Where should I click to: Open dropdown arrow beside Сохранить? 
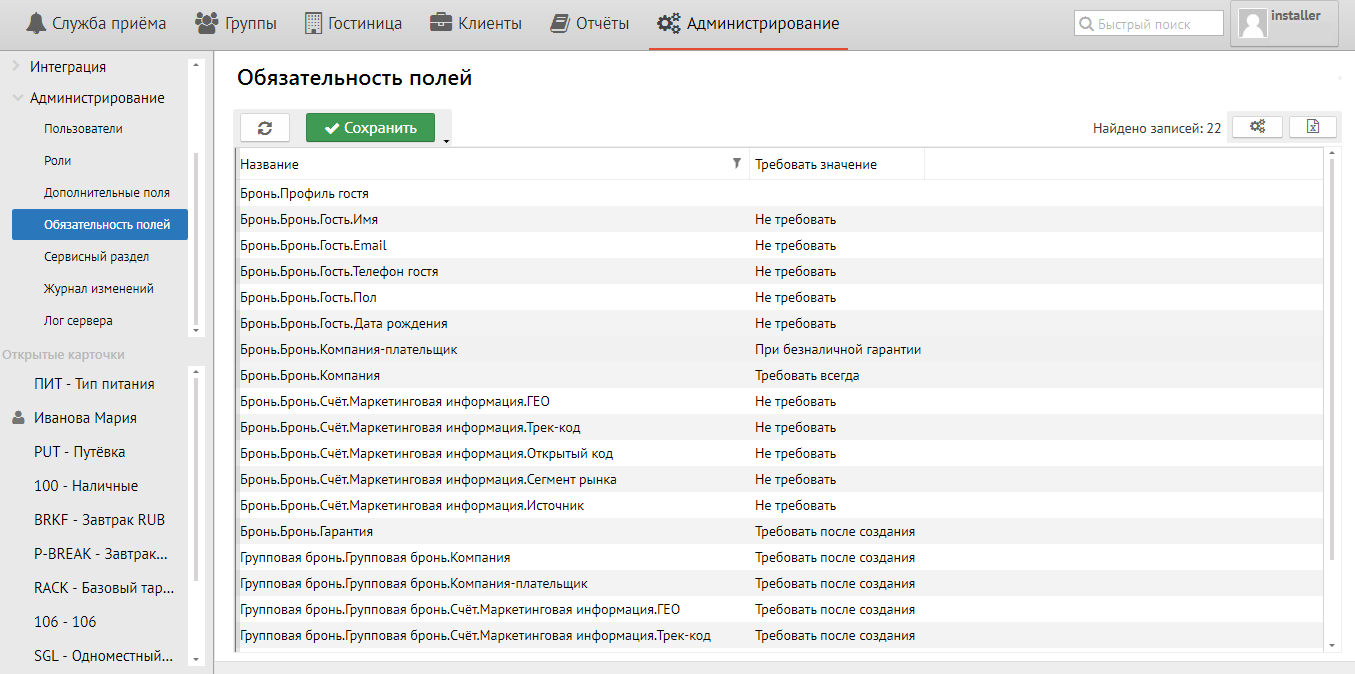446,141
